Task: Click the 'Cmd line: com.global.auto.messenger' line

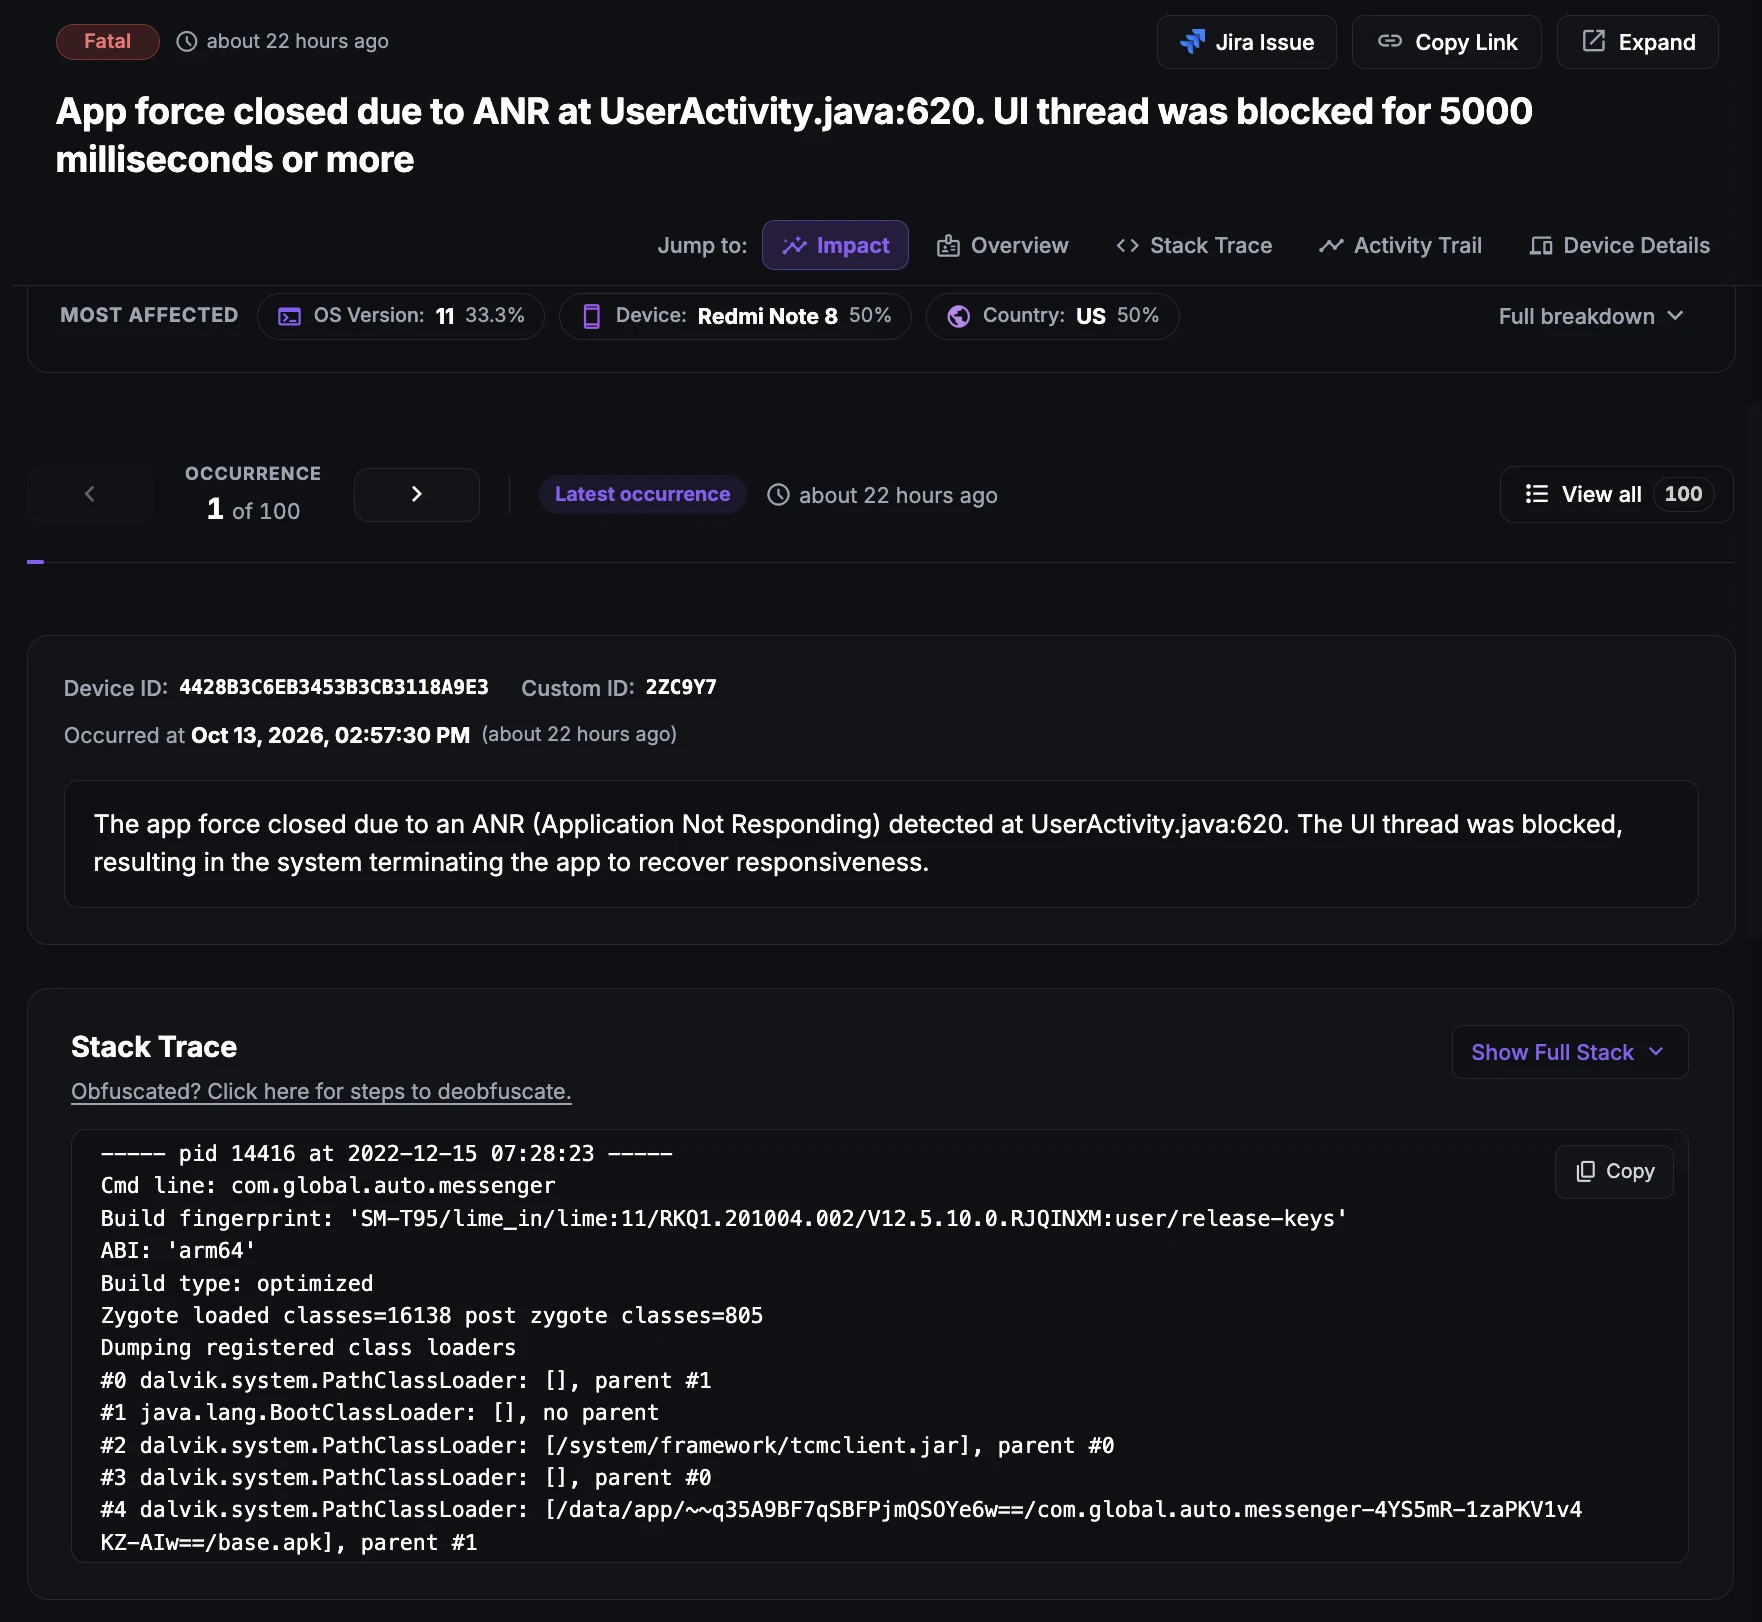Action: [328, 1186]
